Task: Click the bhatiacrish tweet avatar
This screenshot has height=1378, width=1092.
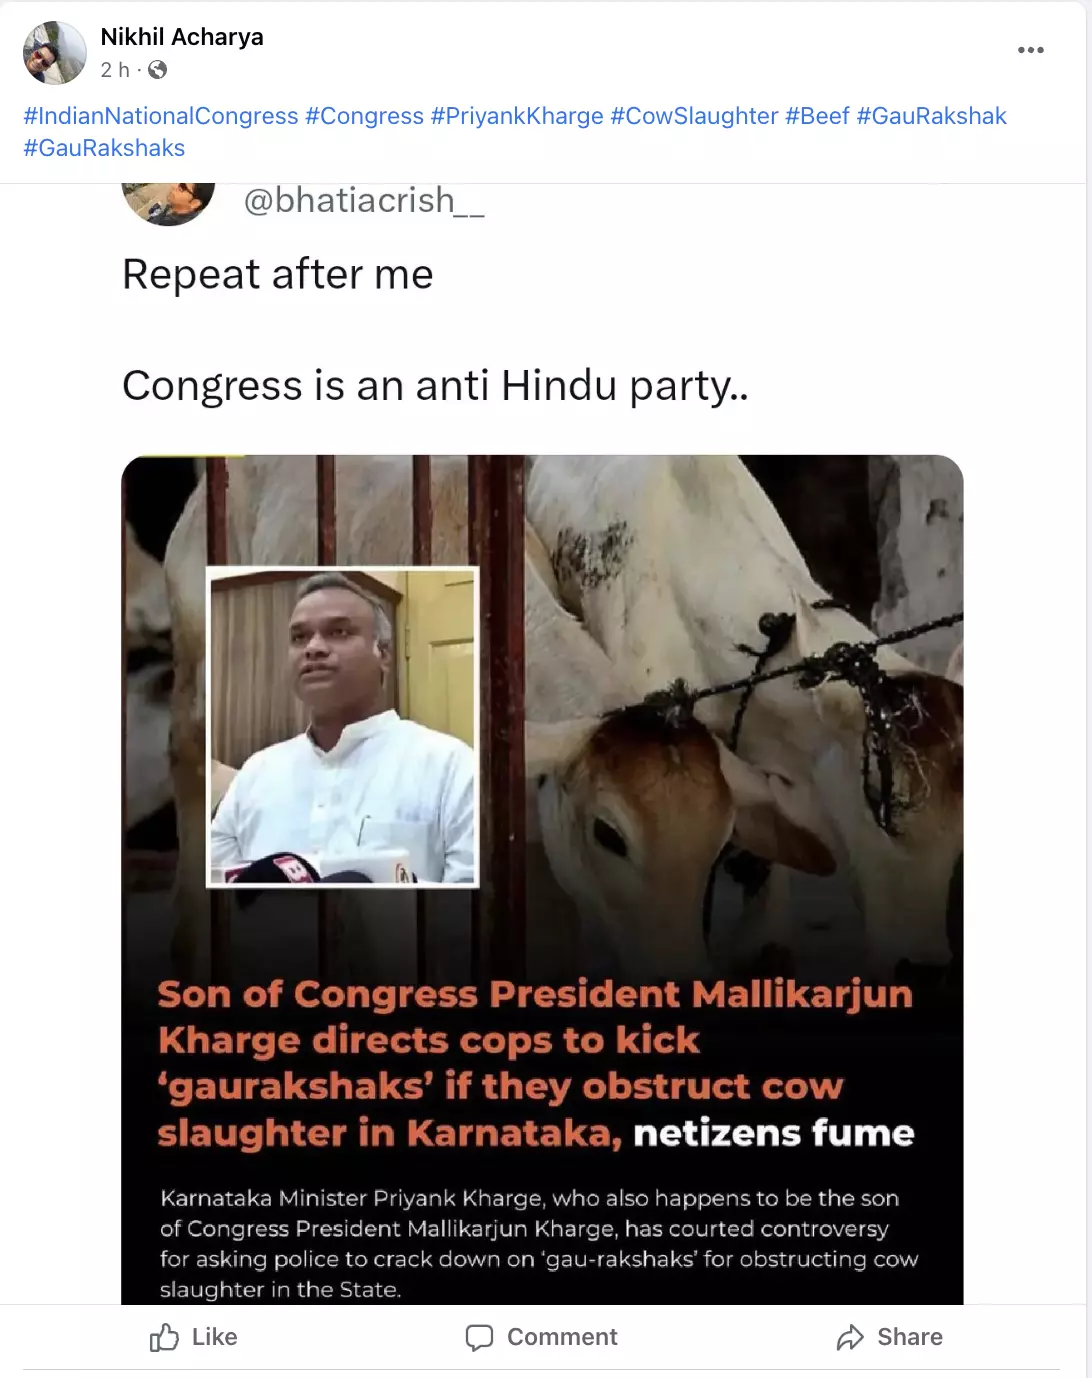Action: pyautogui.click(x=168, y=204)
